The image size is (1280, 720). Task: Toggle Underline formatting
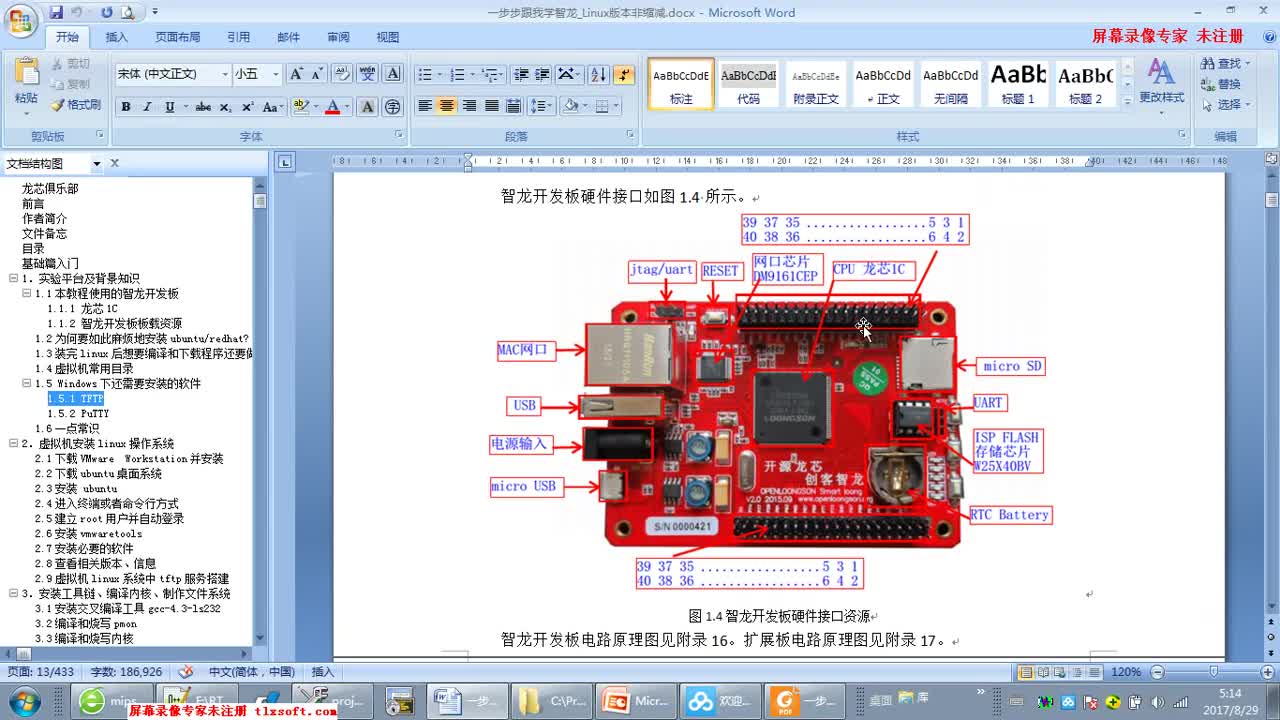[x=169, y=106]
